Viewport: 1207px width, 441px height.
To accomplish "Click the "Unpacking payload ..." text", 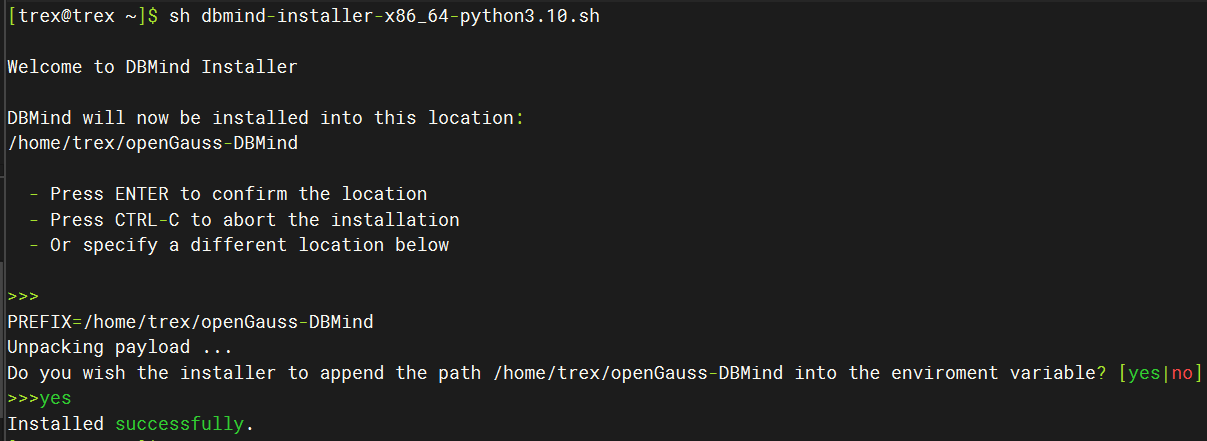I will pyautogui.click(x=120, y=347).
